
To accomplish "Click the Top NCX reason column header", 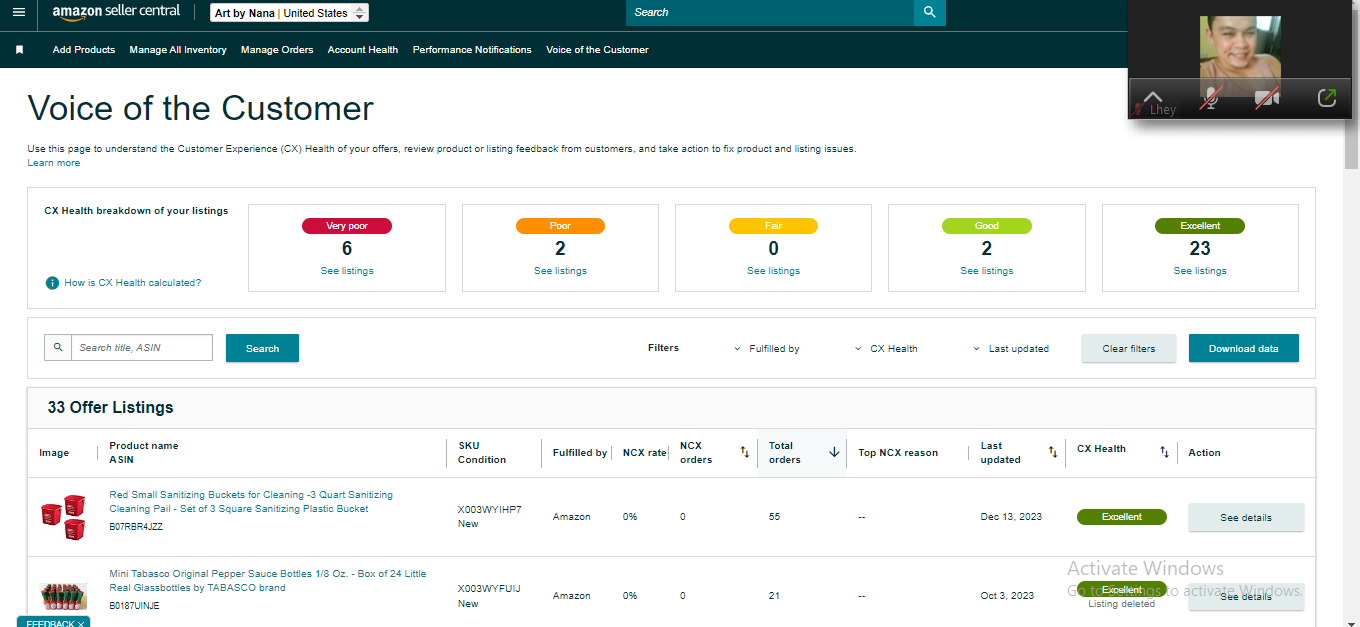I will [898, 453].
